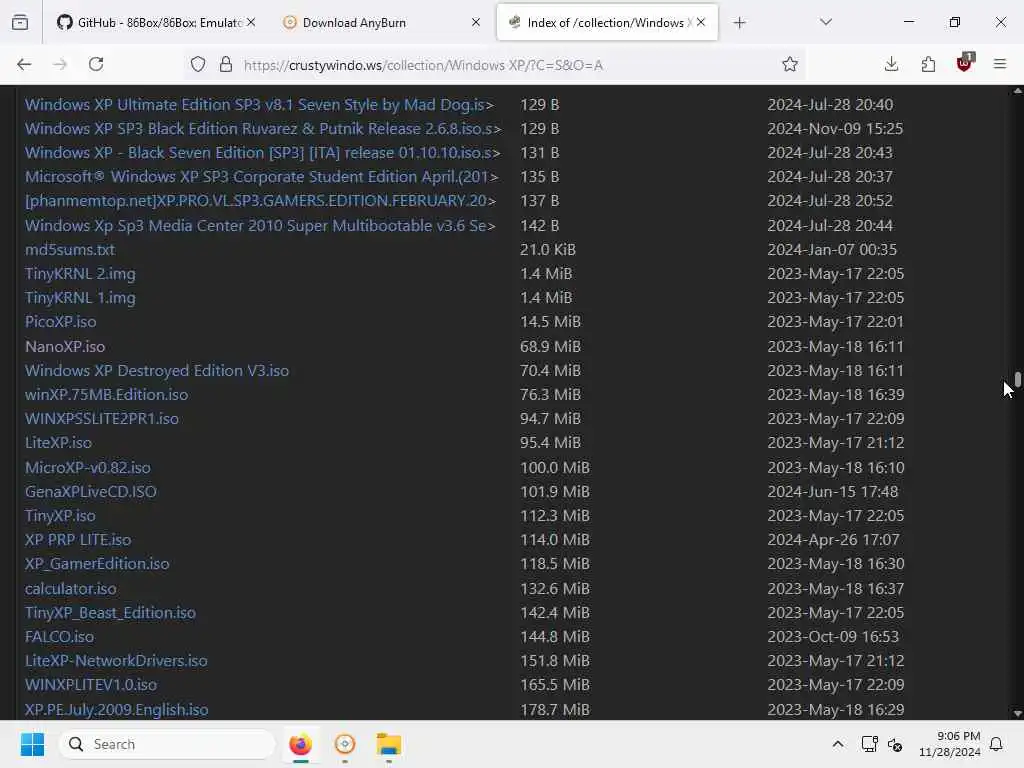This screenshot has height=768, width=1024.
Task: Download PicoXP.iso
Action: (61, 322)
